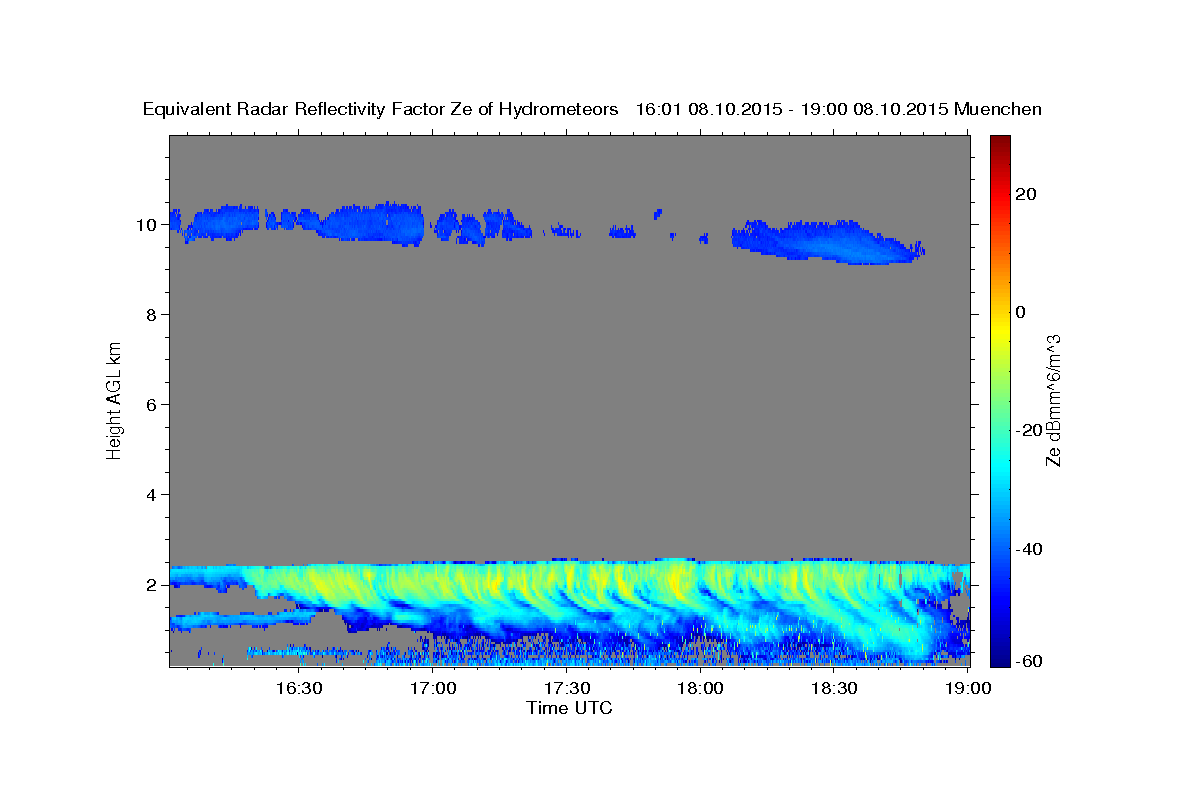Click the height tick label '6'
The height and width of the screenshot is (800, 1200).
(x=151, y=405)
